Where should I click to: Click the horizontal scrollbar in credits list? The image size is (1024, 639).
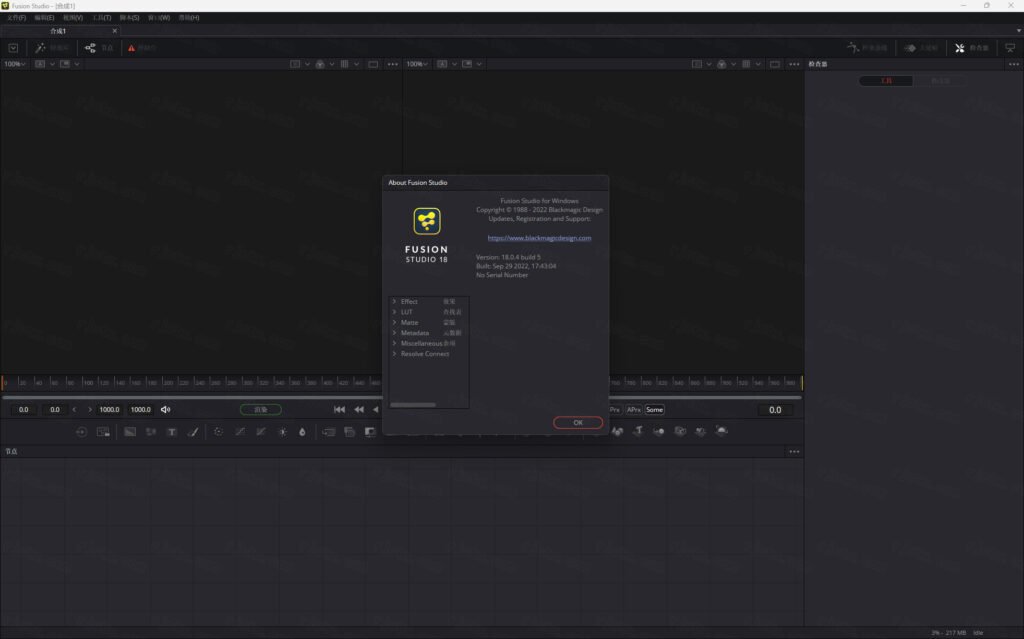pos(413,404)
